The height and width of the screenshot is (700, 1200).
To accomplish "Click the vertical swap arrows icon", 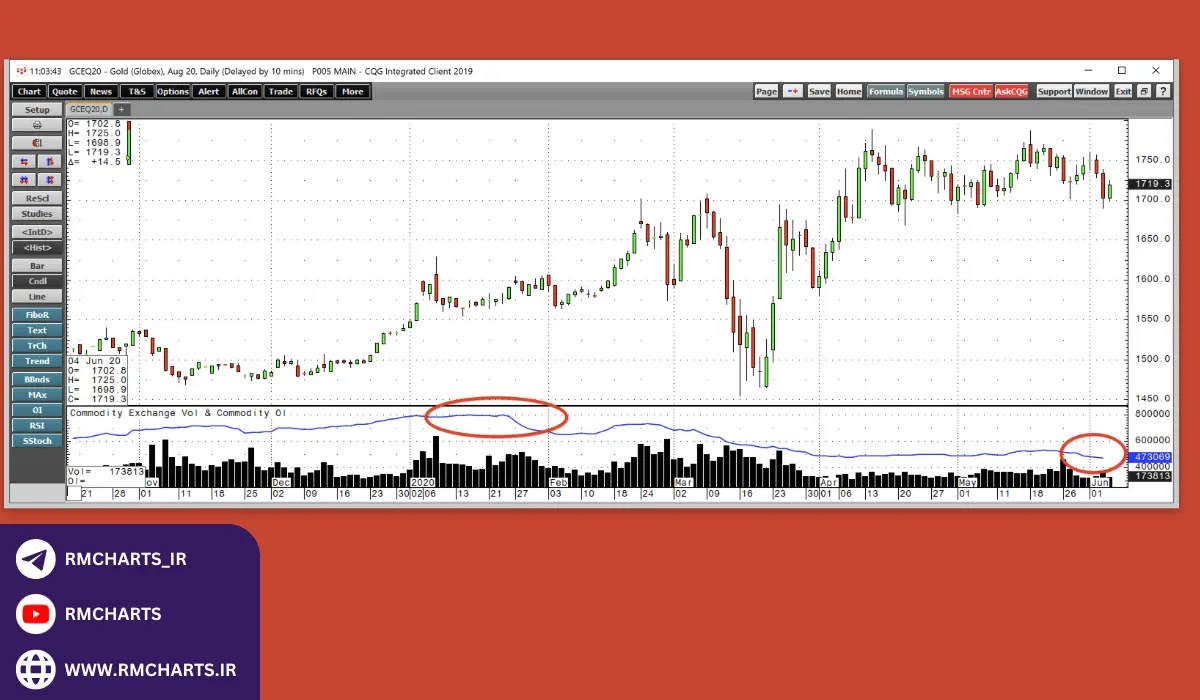I will point(50,161).
